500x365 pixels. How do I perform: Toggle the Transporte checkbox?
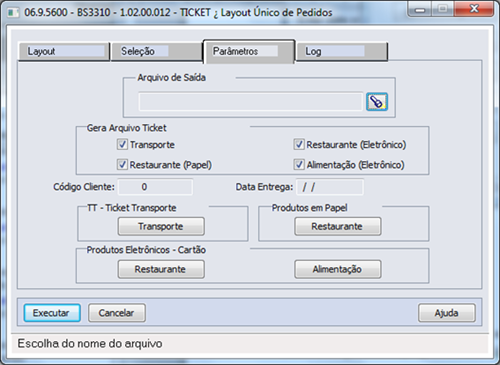tap(122, 144)
